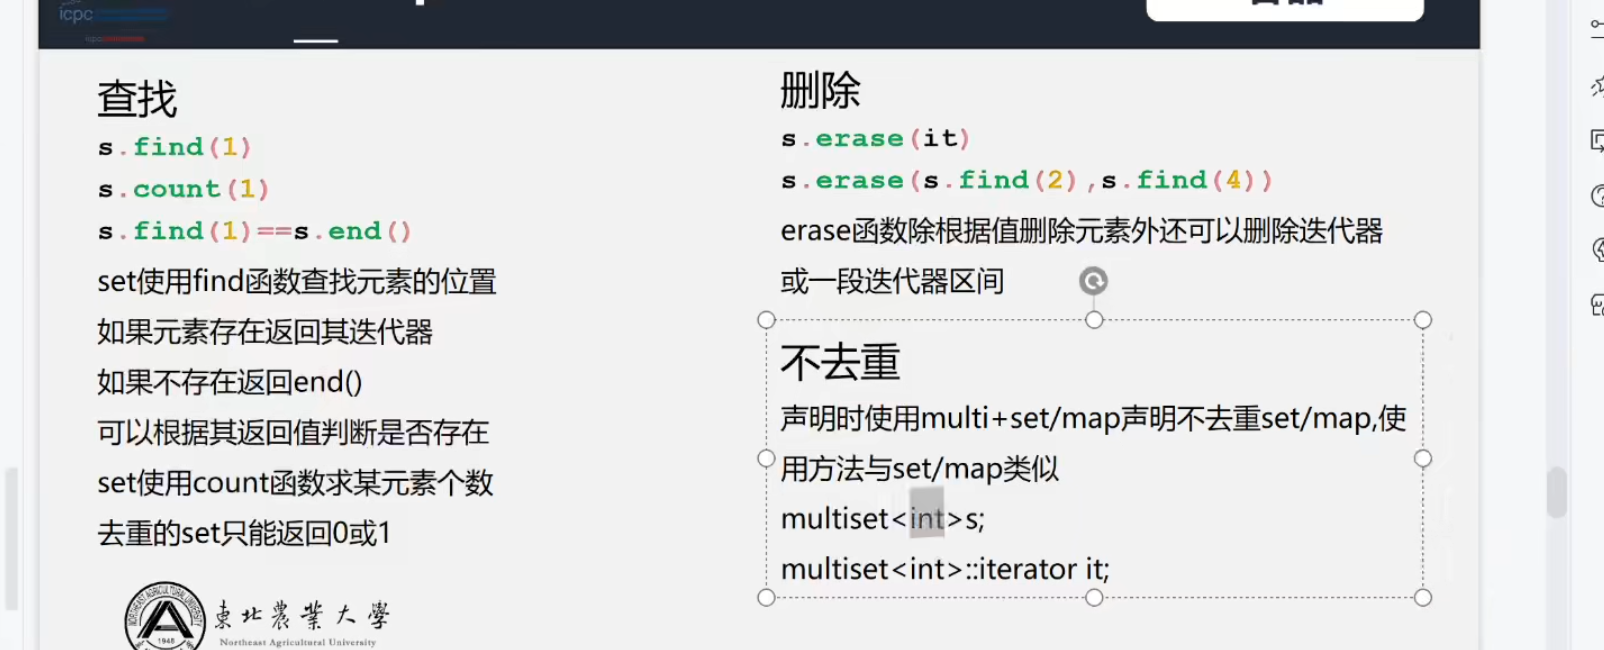Click the lightbulb head icon in right sidebar
Screen dimensions: 1604x650
coord(1596,249)
